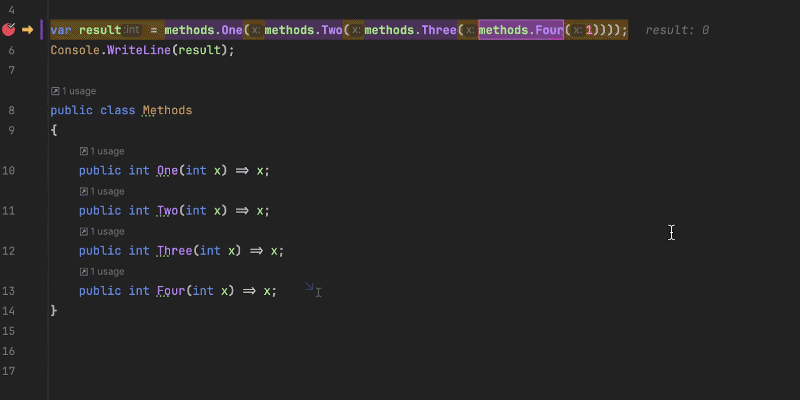The height and width of the screenshot is (400, 800).
Task: Click the 'x:' parameter hint before literal 1
Action: (x=578, y=31)
